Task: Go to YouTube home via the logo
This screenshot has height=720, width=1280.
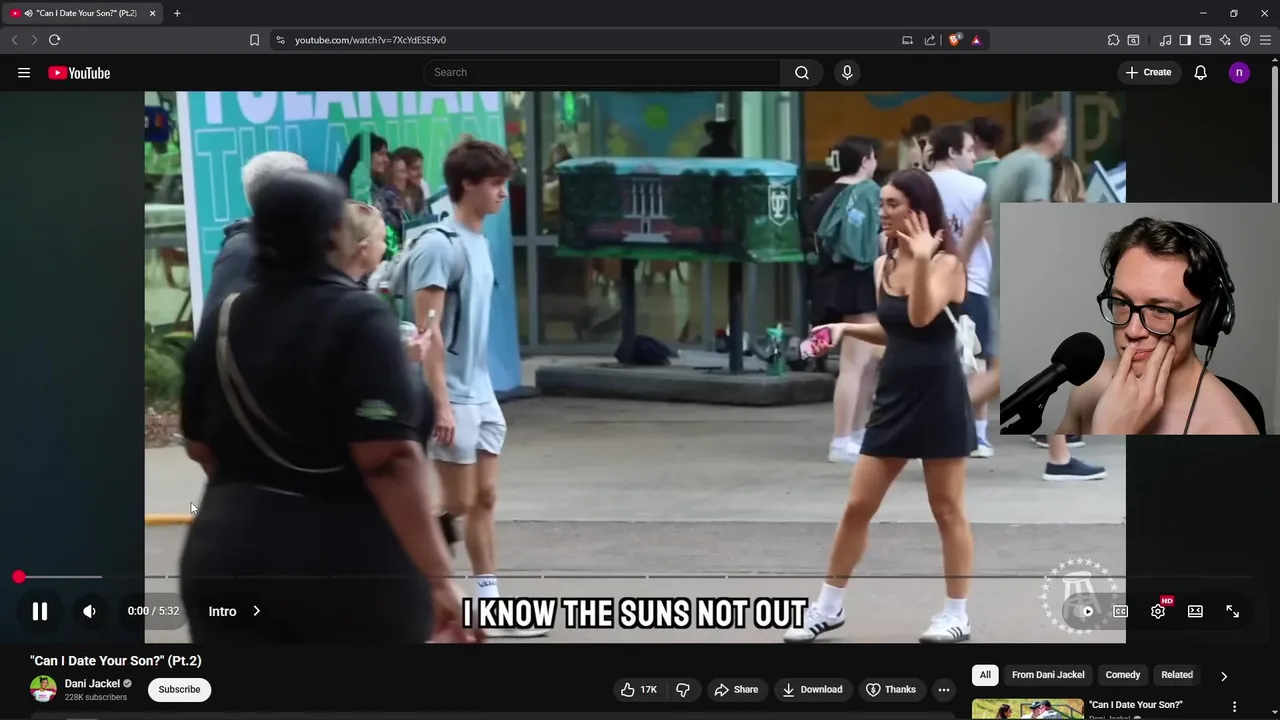Action: (x=79, y=73)
